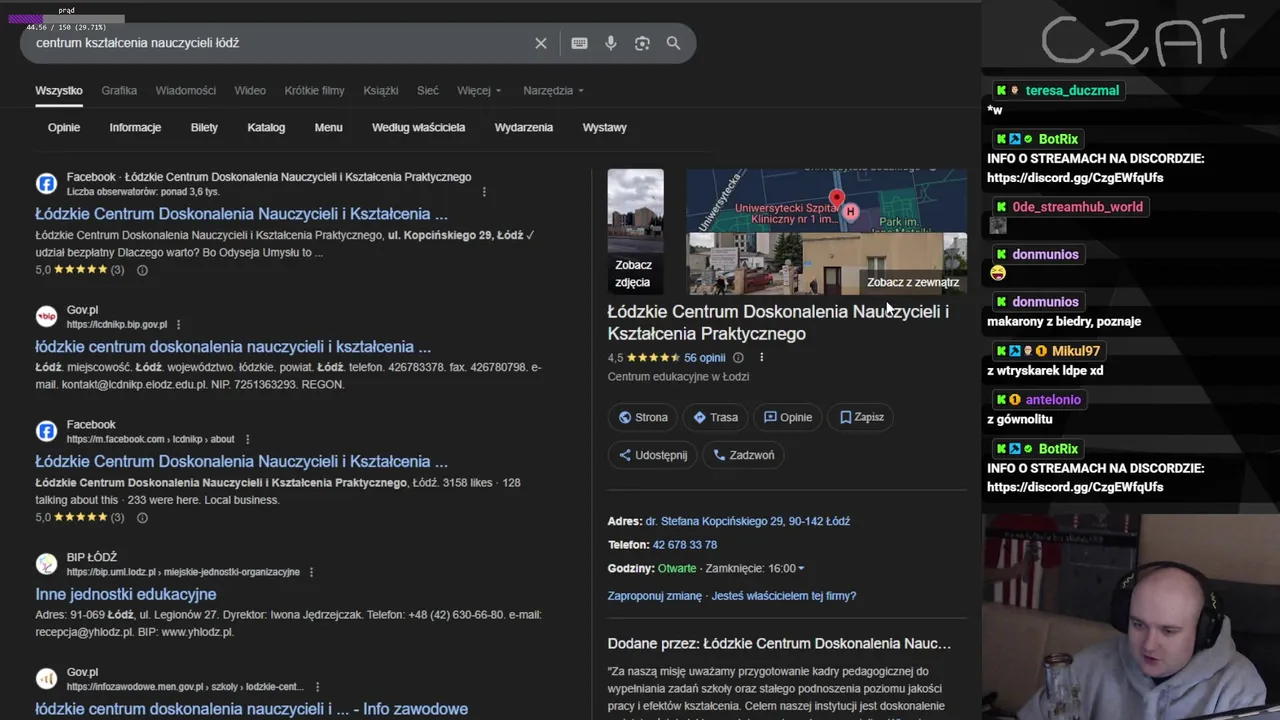Viewport: 1280px width, 720px height.
Task: Open Więcej dropdown in search tabs
Action: (479, 90)
